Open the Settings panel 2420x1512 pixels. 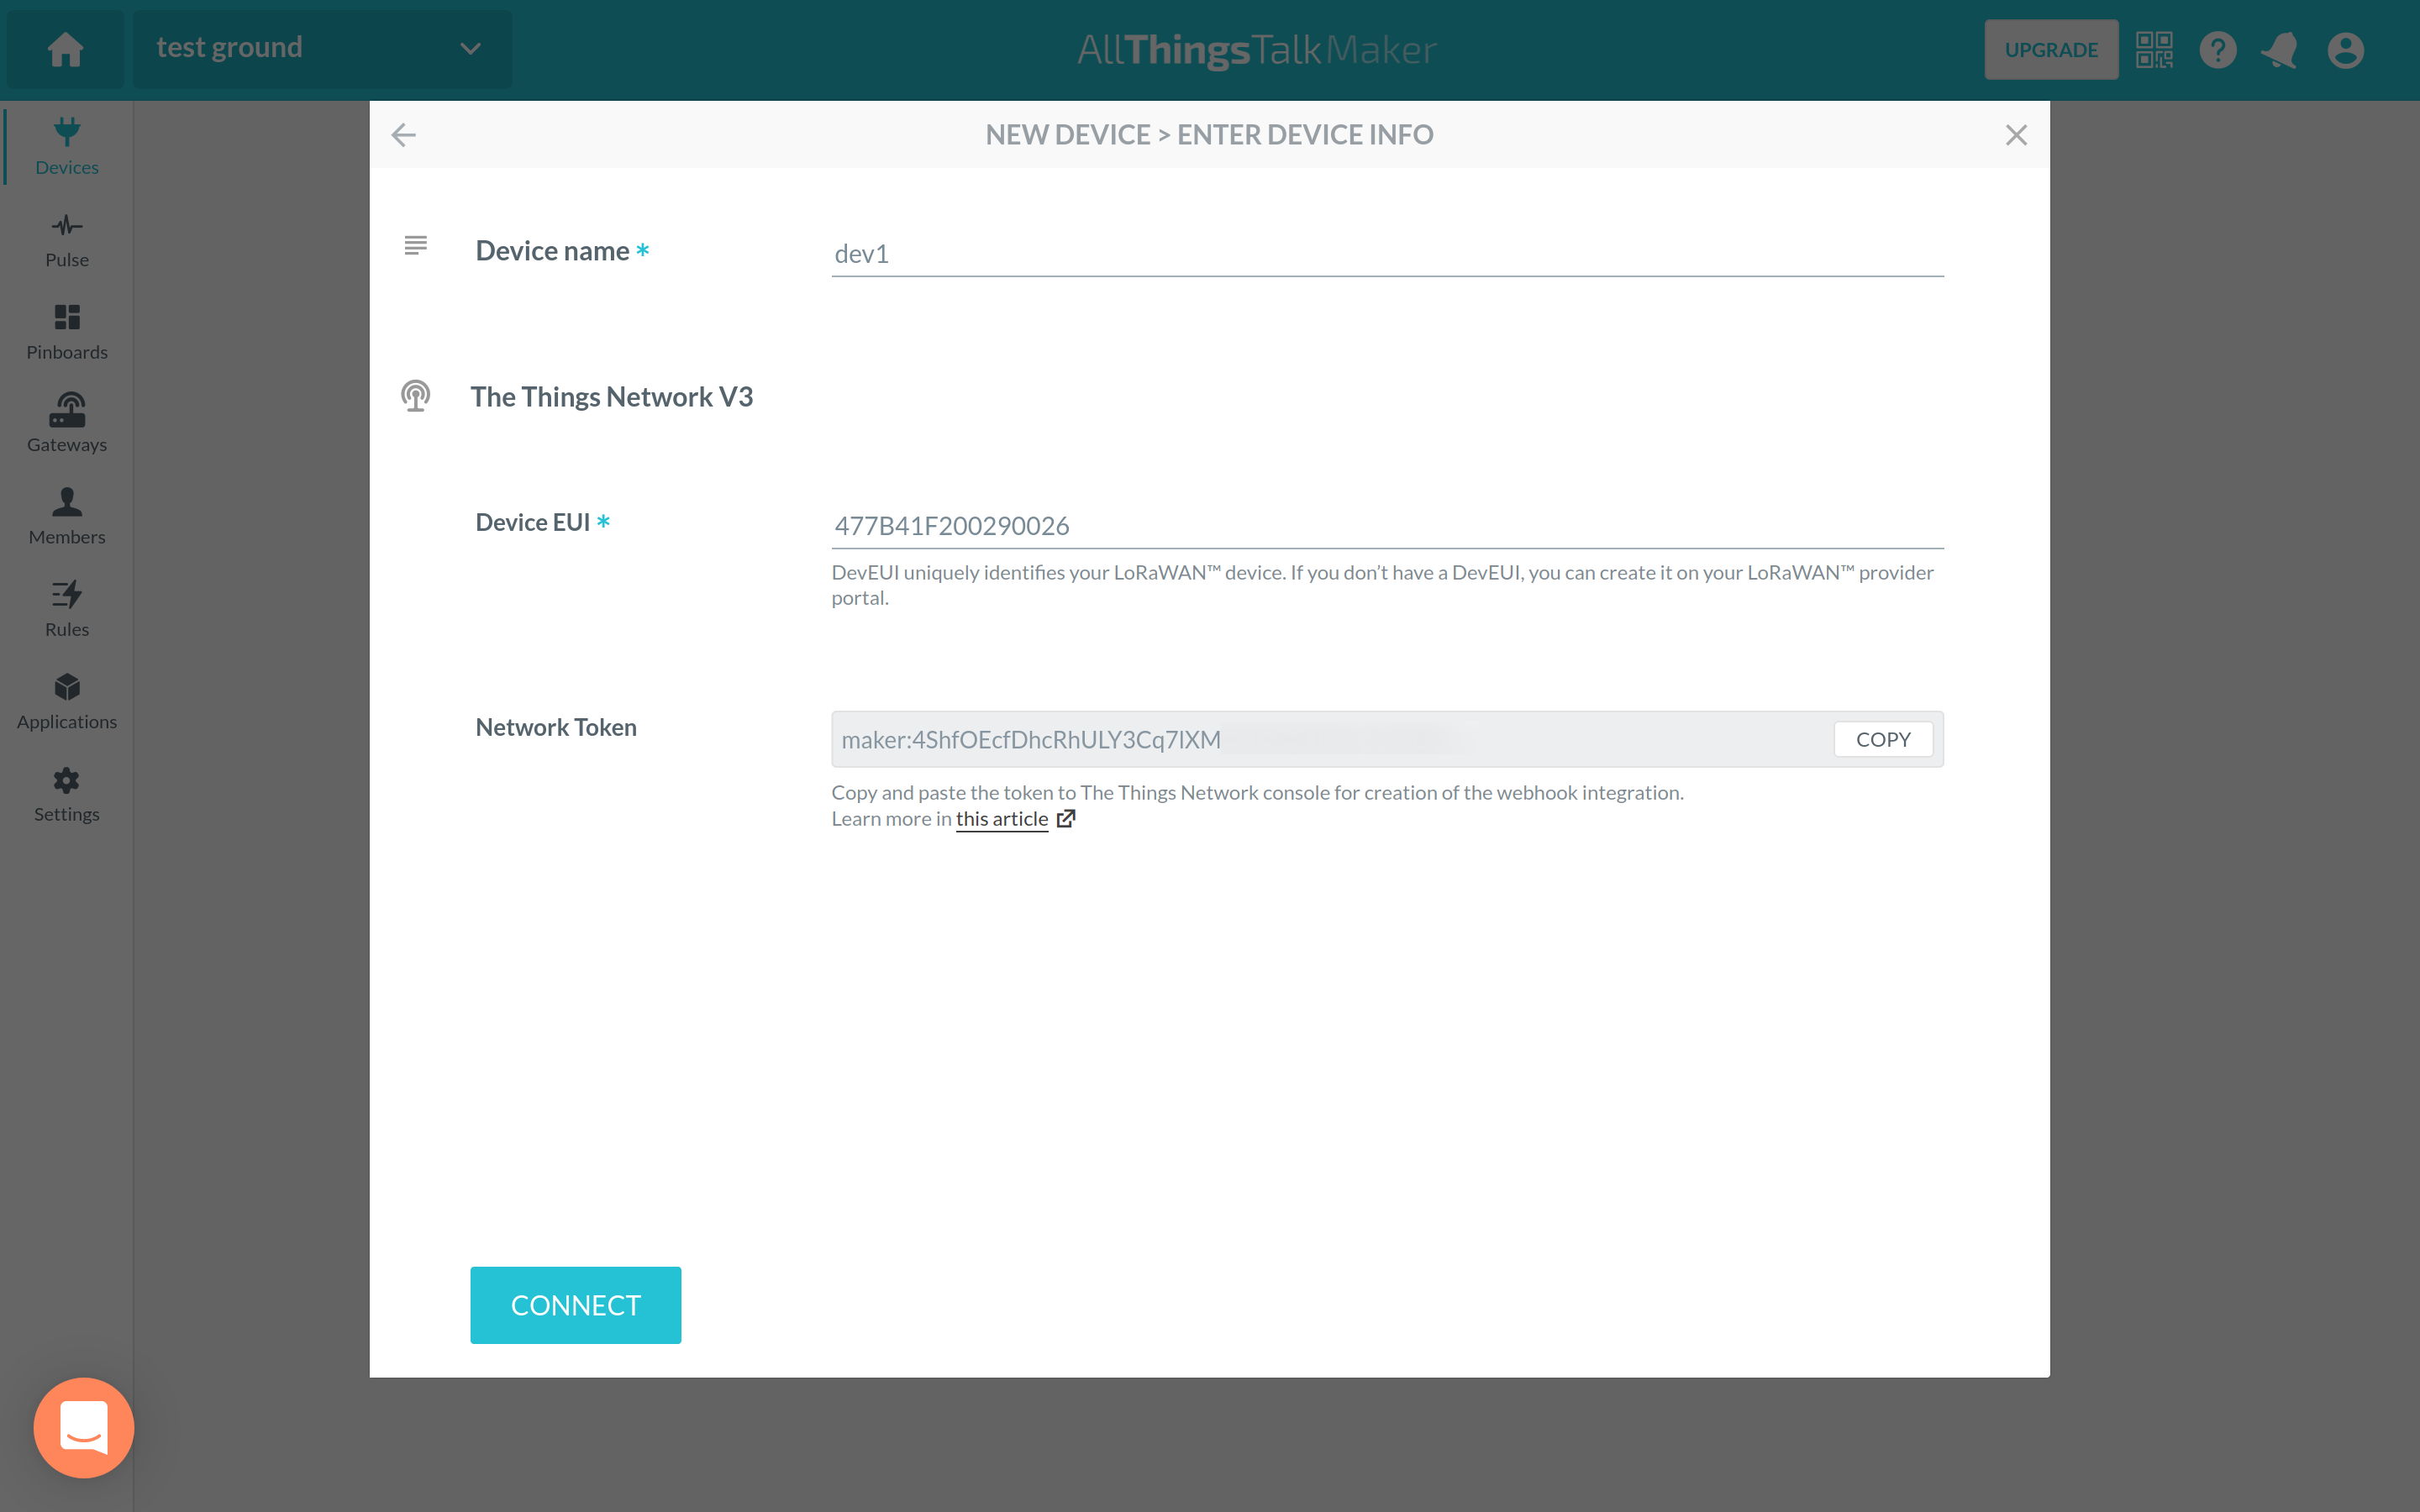click(66, 793)
